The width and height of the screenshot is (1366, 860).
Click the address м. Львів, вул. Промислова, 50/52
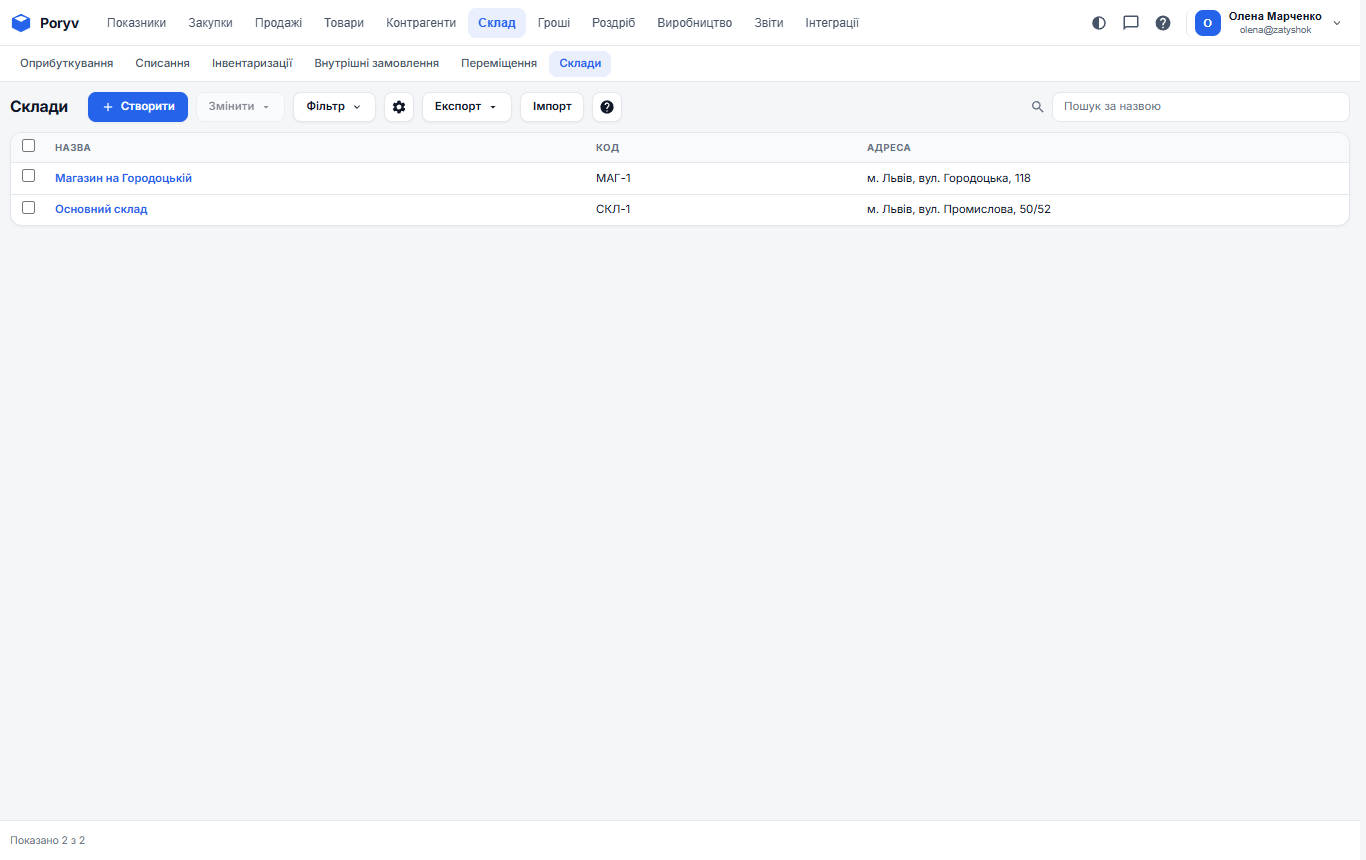[959, 209]
